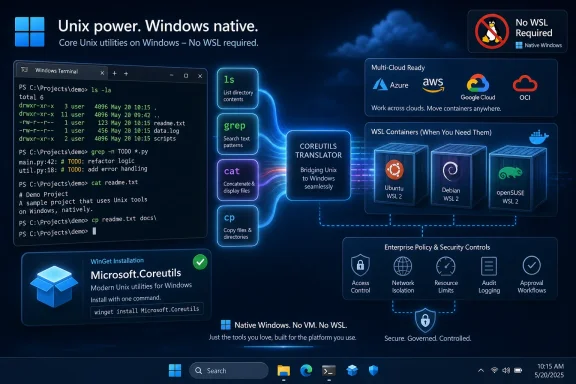Click the Approval Workflows checkmark icon
The height and width of the screenshot is (384, 576).
(x=532, y=265)
